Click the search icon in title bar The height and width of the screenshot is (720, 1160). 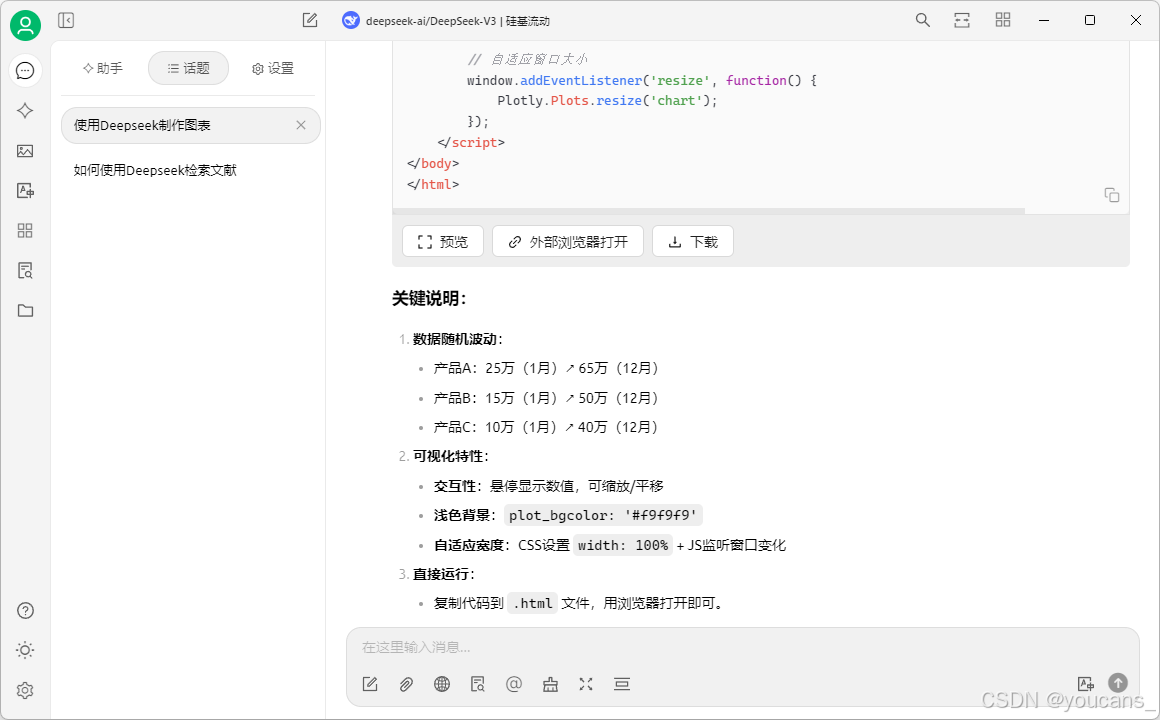coord(923,20)
